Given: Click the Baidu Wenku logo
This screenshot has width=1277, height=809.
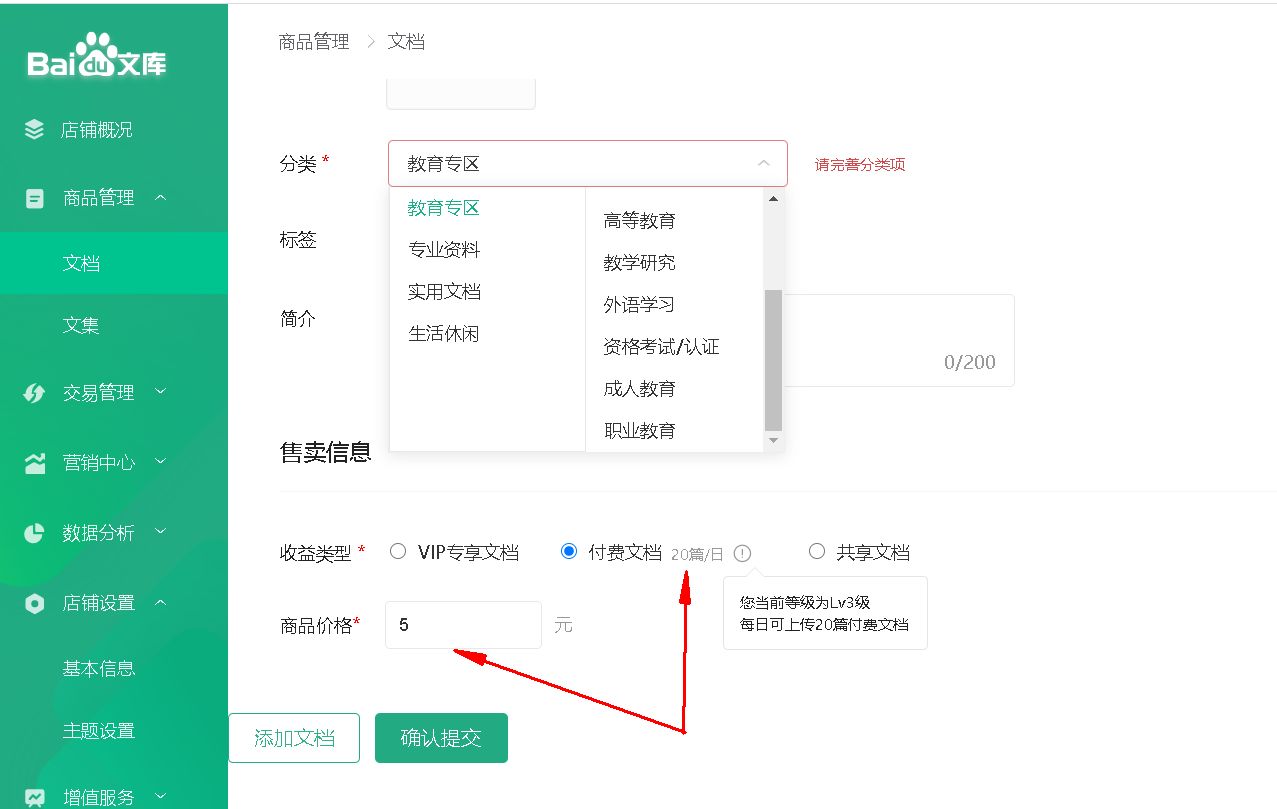Looking at the screenshot, I should (x=97, y=57).
